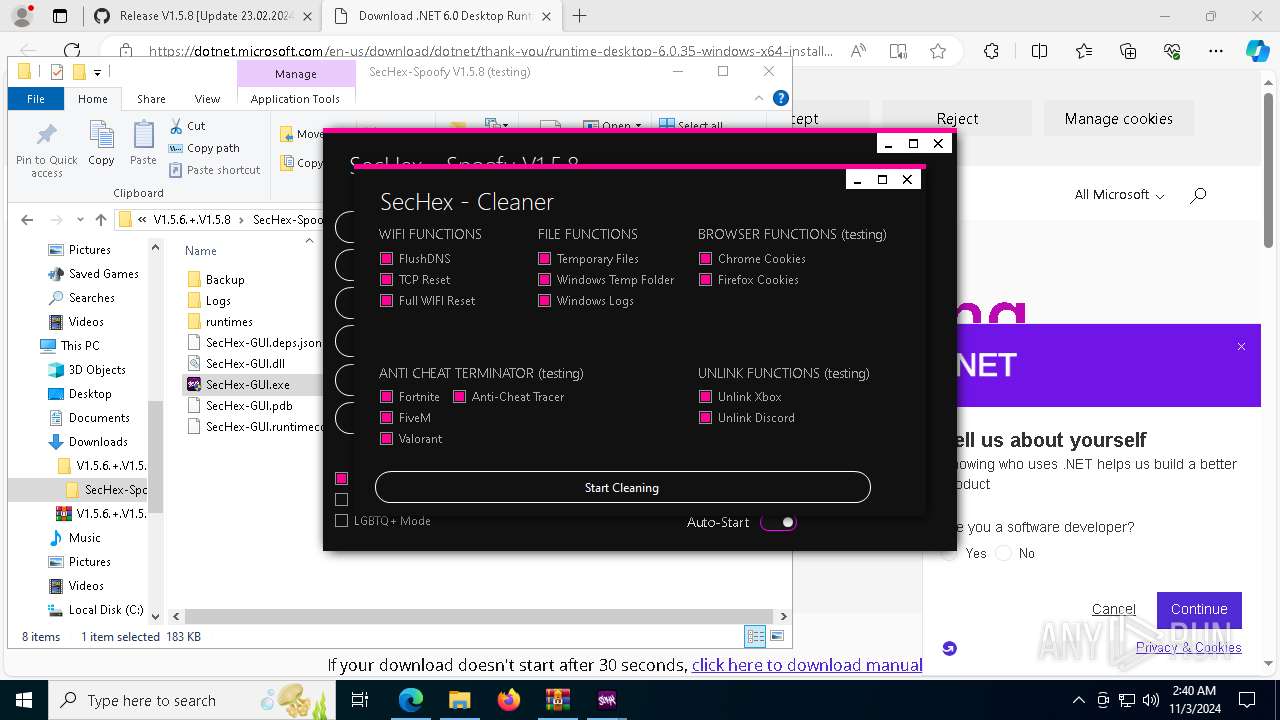Viewport: 1280px width, 720px height.
Task: Click the Copy ribbon icon
Action: (101, 144)
